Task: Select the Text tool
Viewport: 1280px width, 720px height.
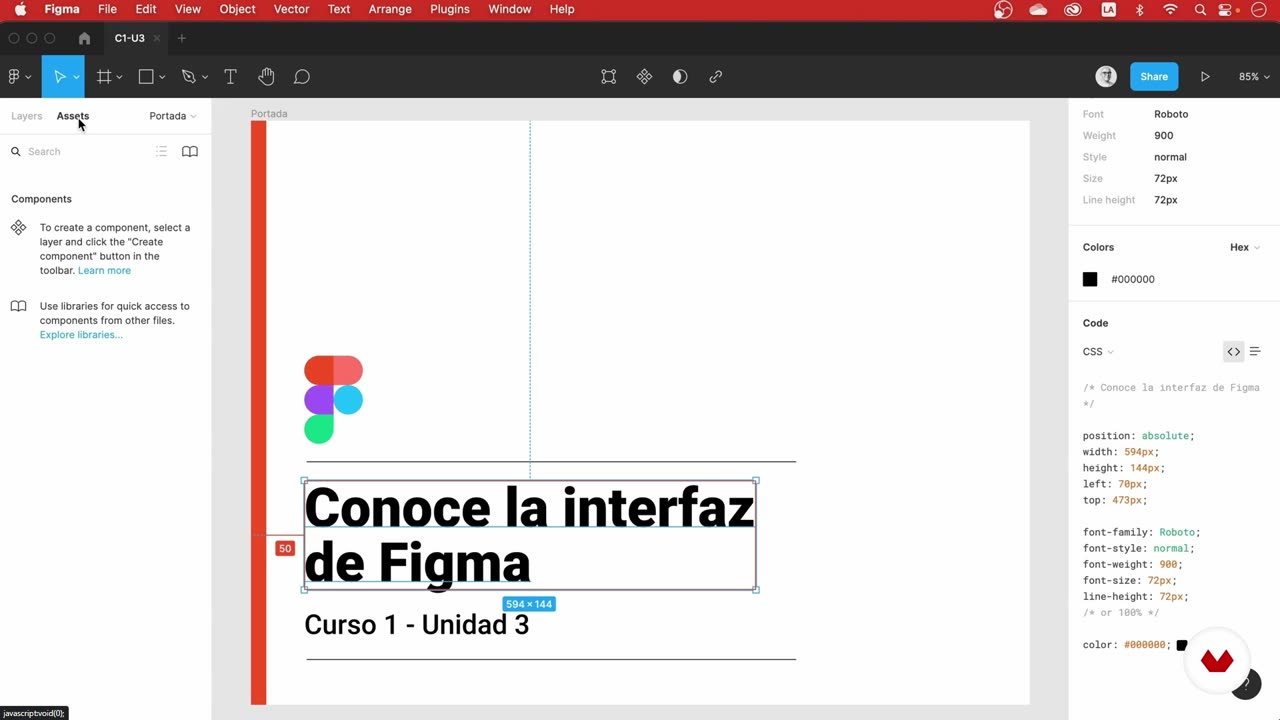Action: point(230,76)
